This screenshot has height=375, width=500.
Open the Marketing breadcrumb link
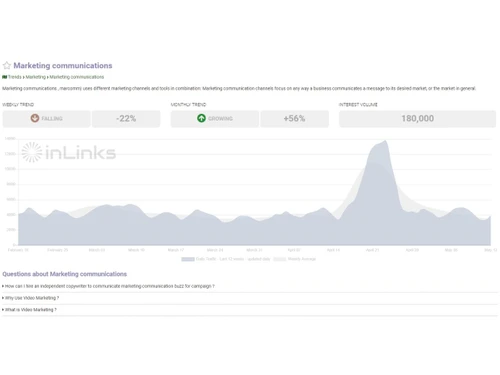(x=36, y=77)
